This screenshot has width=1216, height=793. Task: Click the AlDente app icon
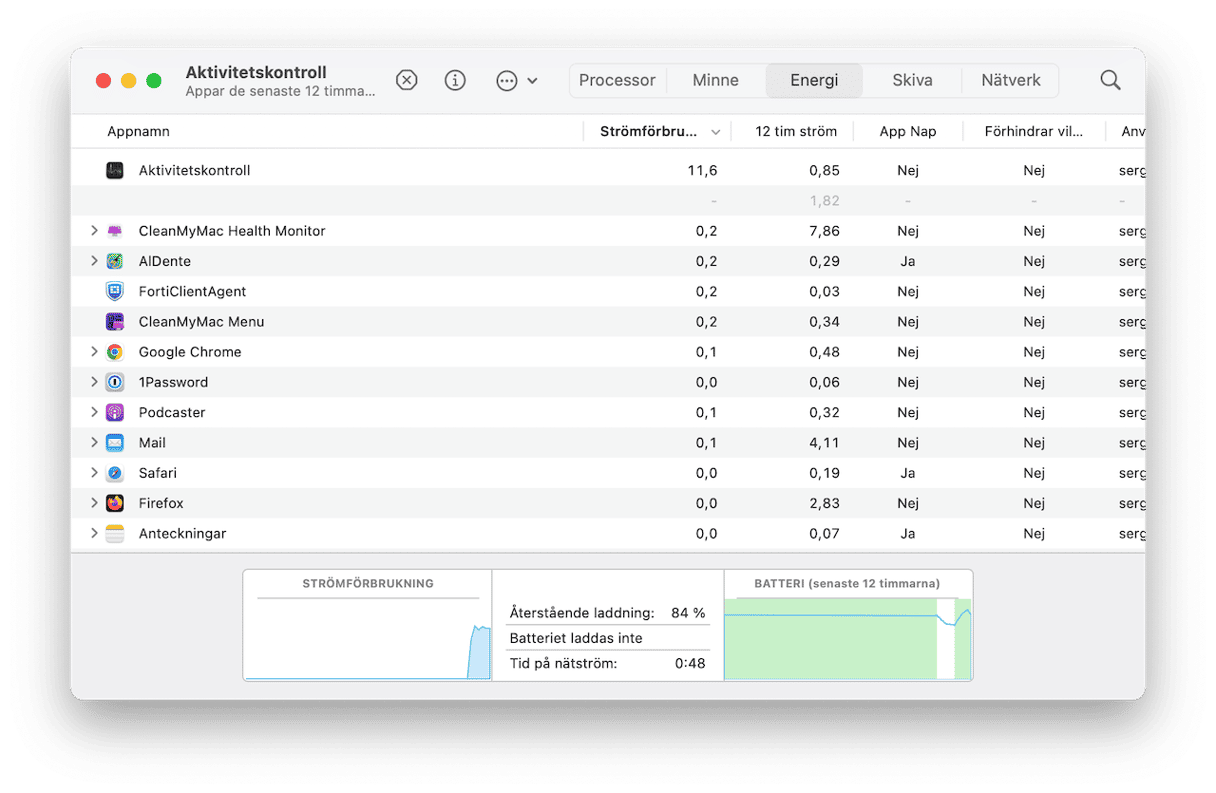point(115,261)
